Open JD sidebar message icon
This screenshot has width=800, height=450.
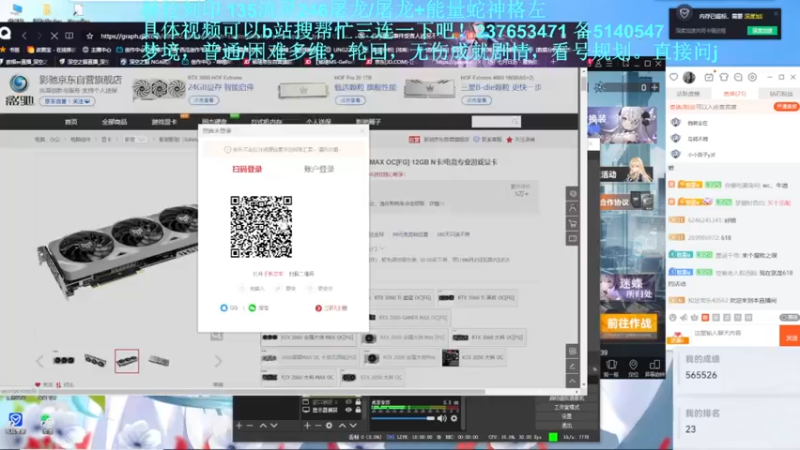coord(572,238)
